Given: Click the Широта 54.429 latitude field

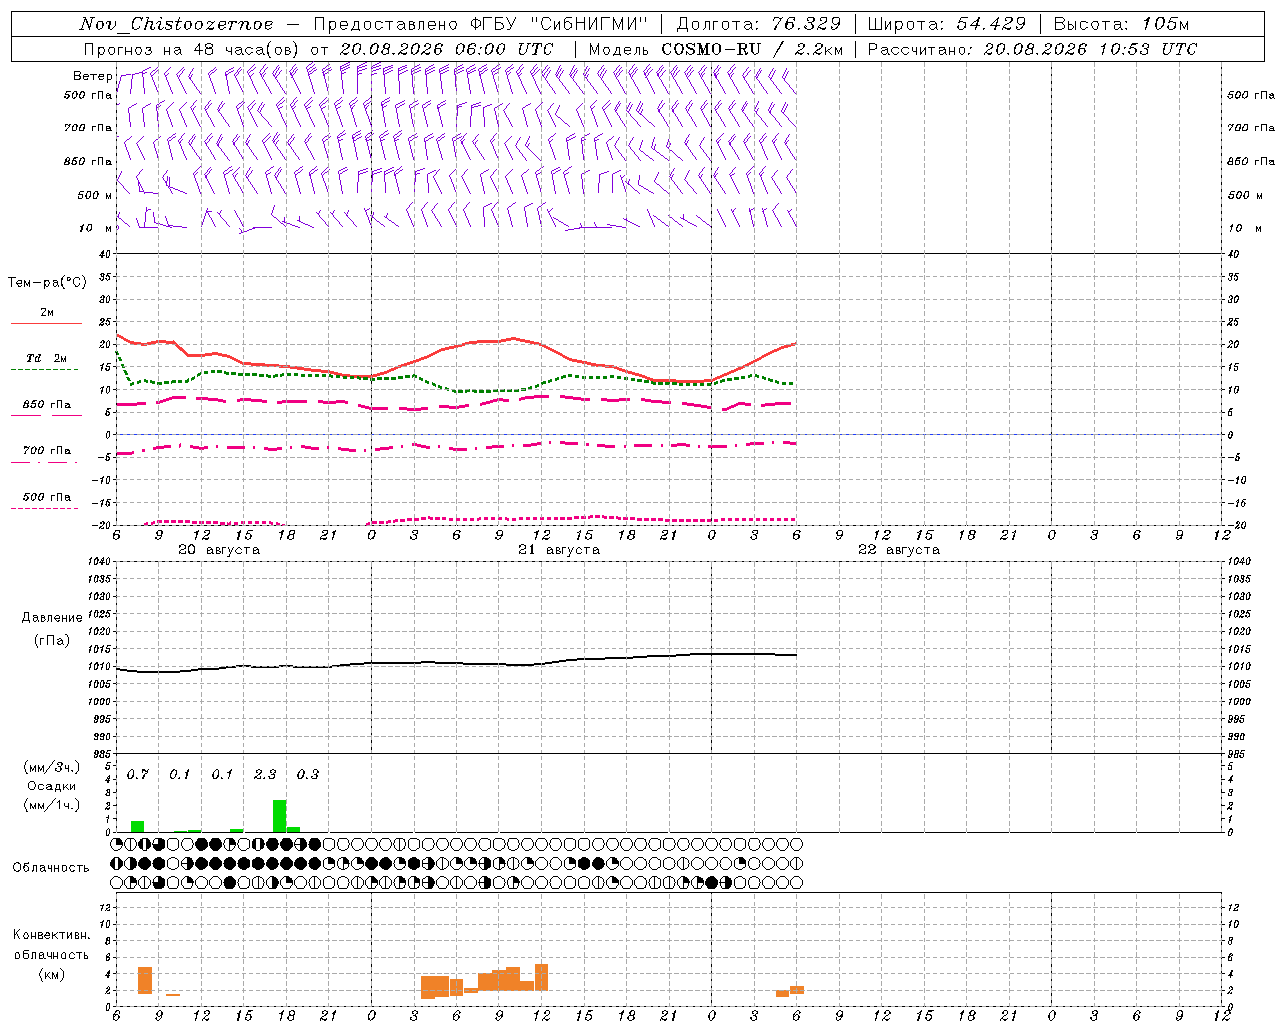Looking at the screenshot, I should coord(946,24).
